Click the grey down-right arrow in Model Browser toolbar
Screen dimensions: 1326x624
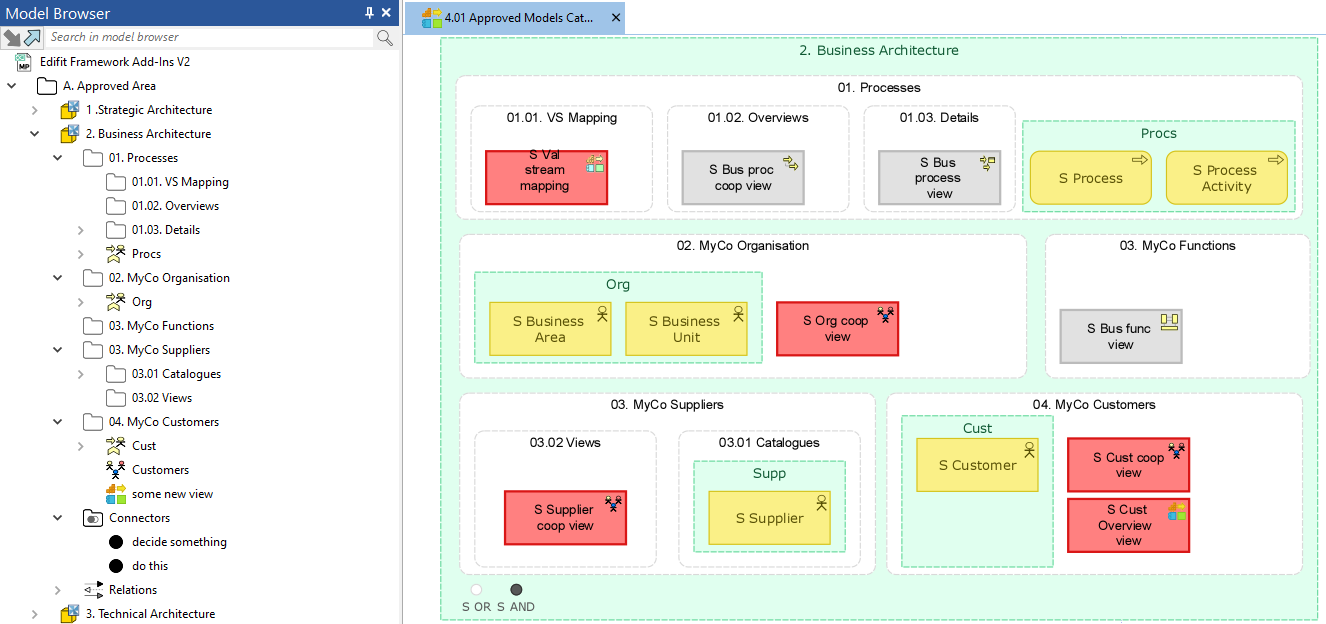coord(12,37)
